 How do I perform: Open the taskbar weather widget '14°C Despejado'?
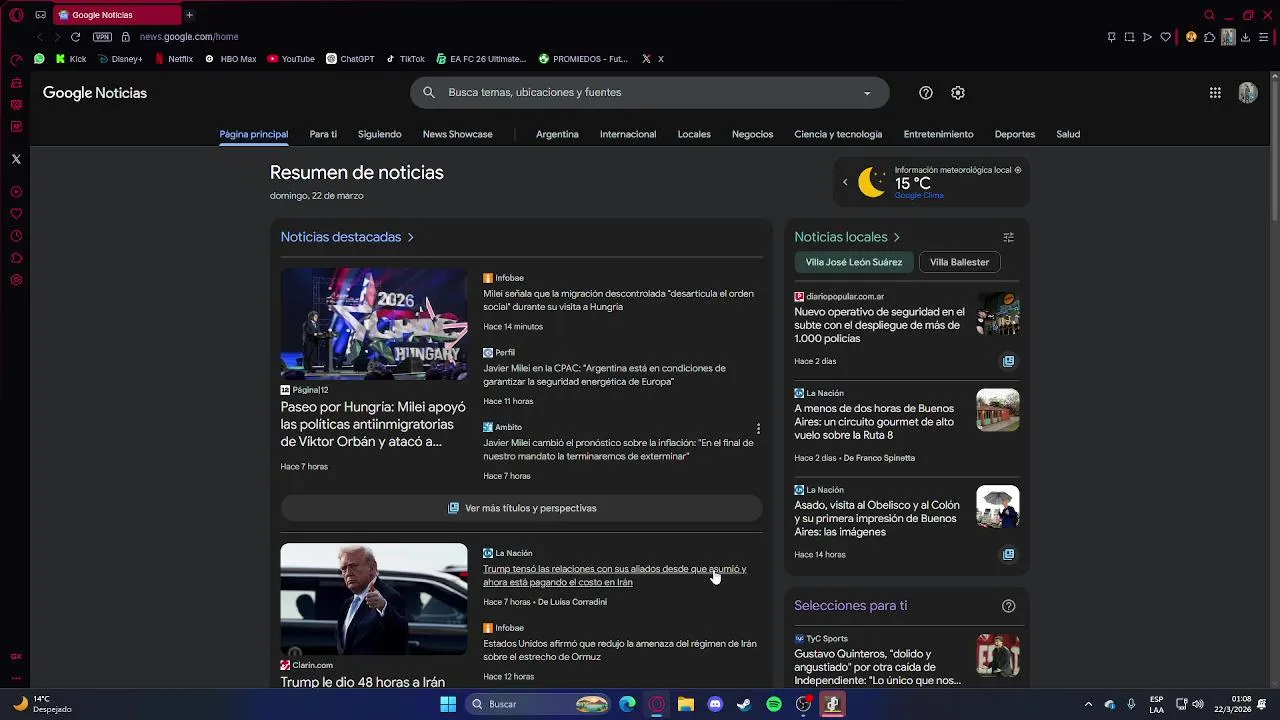[42, 704]
